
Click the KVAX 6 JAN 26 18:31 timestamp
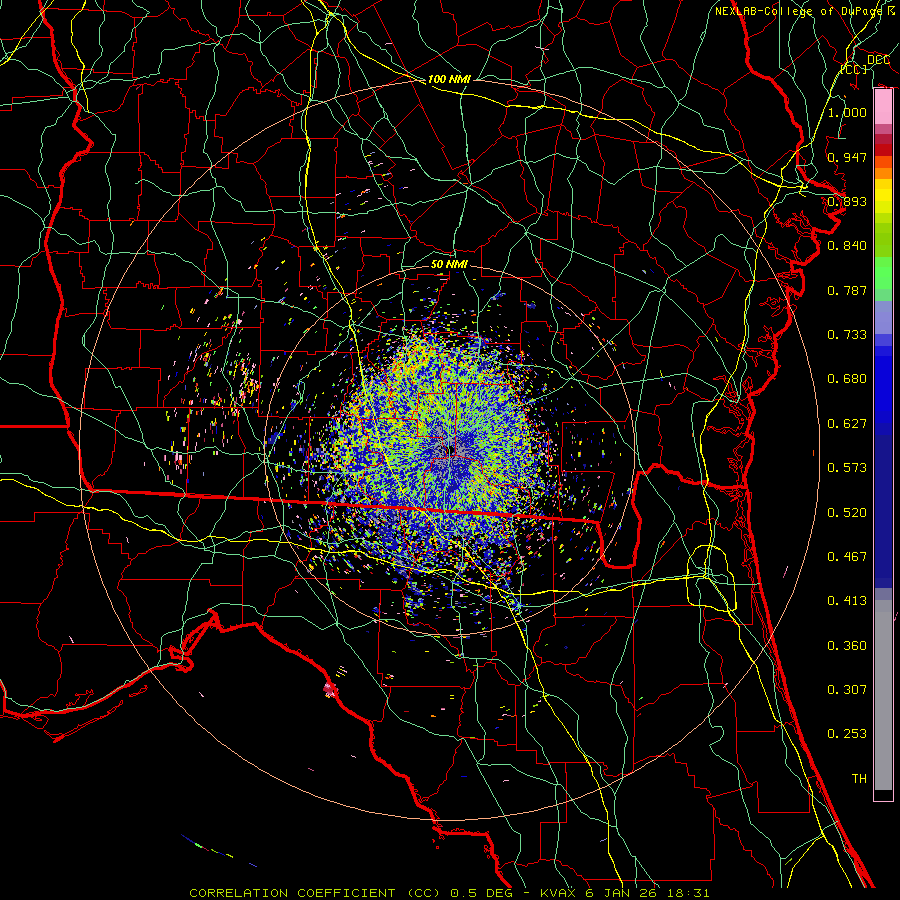pos(625,893)
